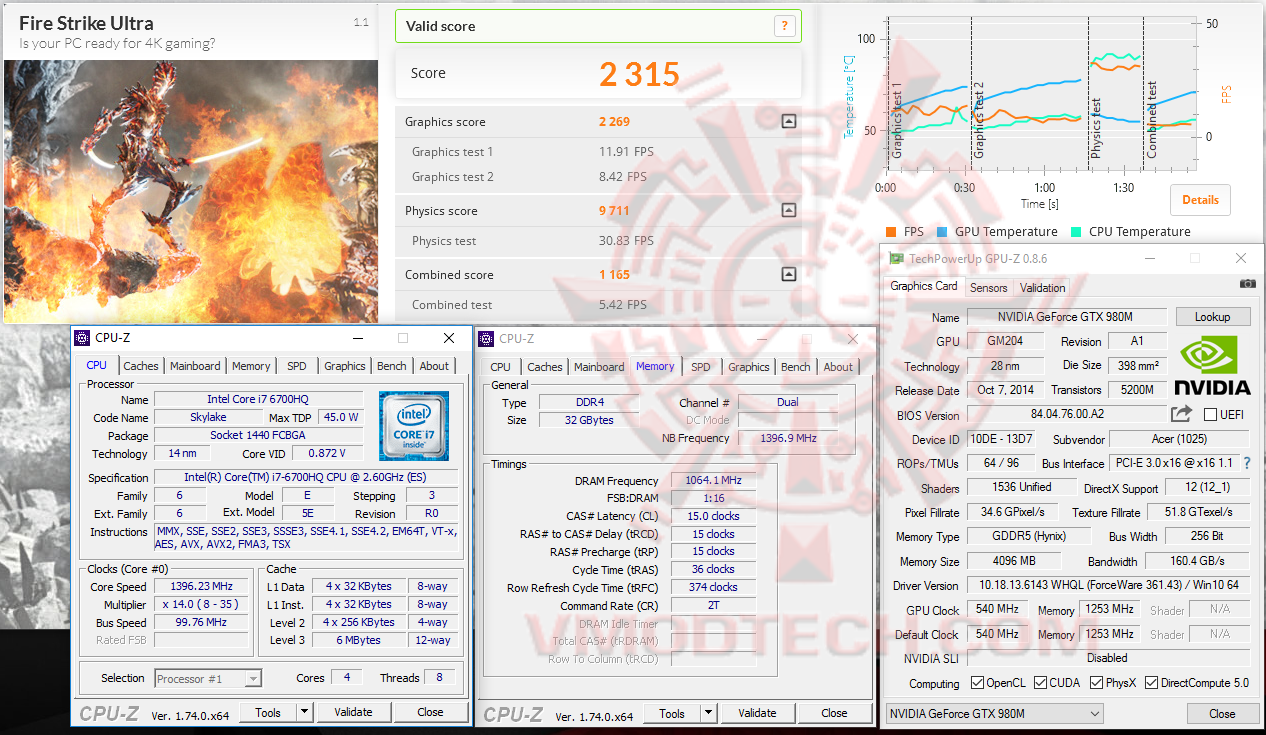Select the Graphics Card tab in GPU-Z
1266x735 pixels.
click(x=924, y=286)
